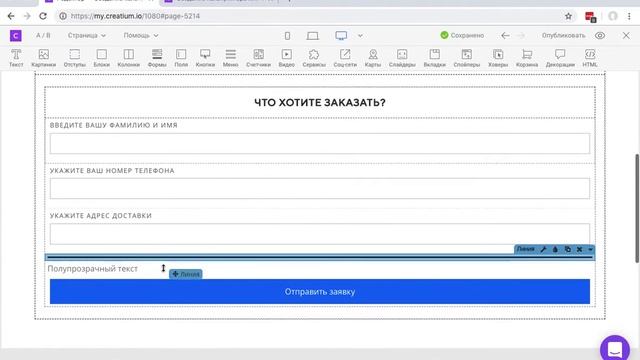The width and height of the screenshot is (640, 360).
Task: Delete the Линия element
Action: click(579, 249)
